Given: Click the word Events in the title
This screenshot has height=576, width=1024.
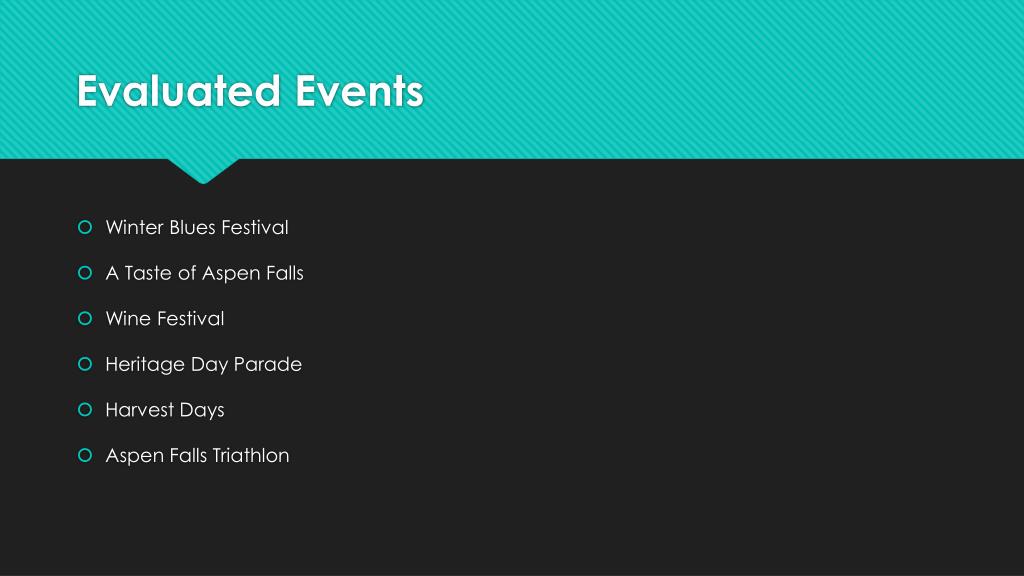Looking at the screenshot, I should tap(359, 91).
